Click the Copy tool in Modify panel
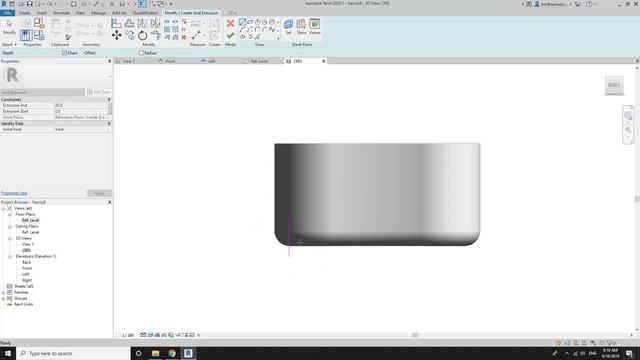Image resolution: width=640 pixels, height=360 pixels. pyautogui.click(x=129, y=36)
